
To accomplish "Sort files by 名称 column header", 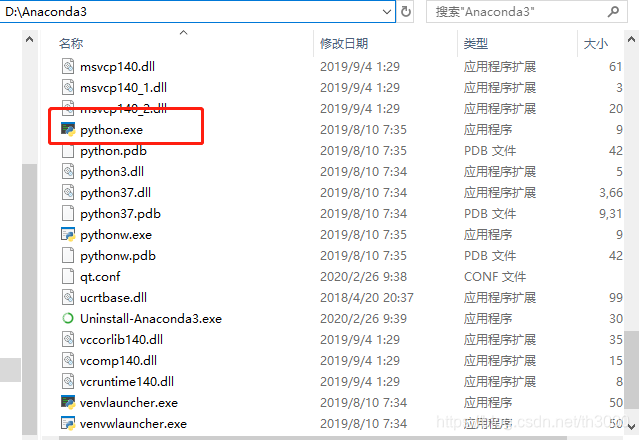I will point(71,43).
